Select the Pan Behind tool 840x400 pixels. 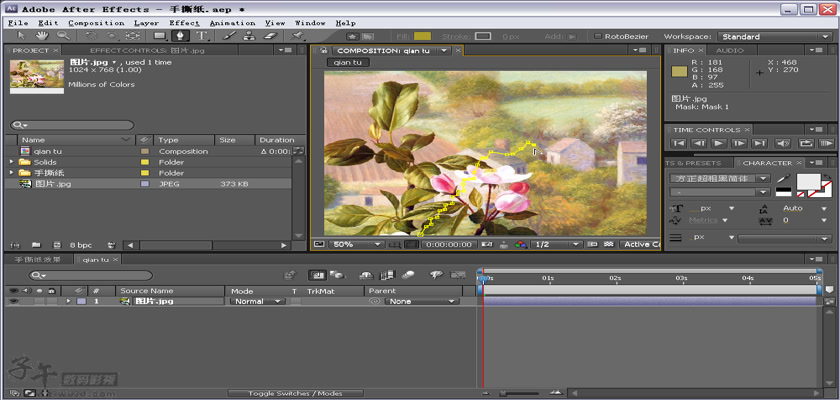[x=132, y=36]
